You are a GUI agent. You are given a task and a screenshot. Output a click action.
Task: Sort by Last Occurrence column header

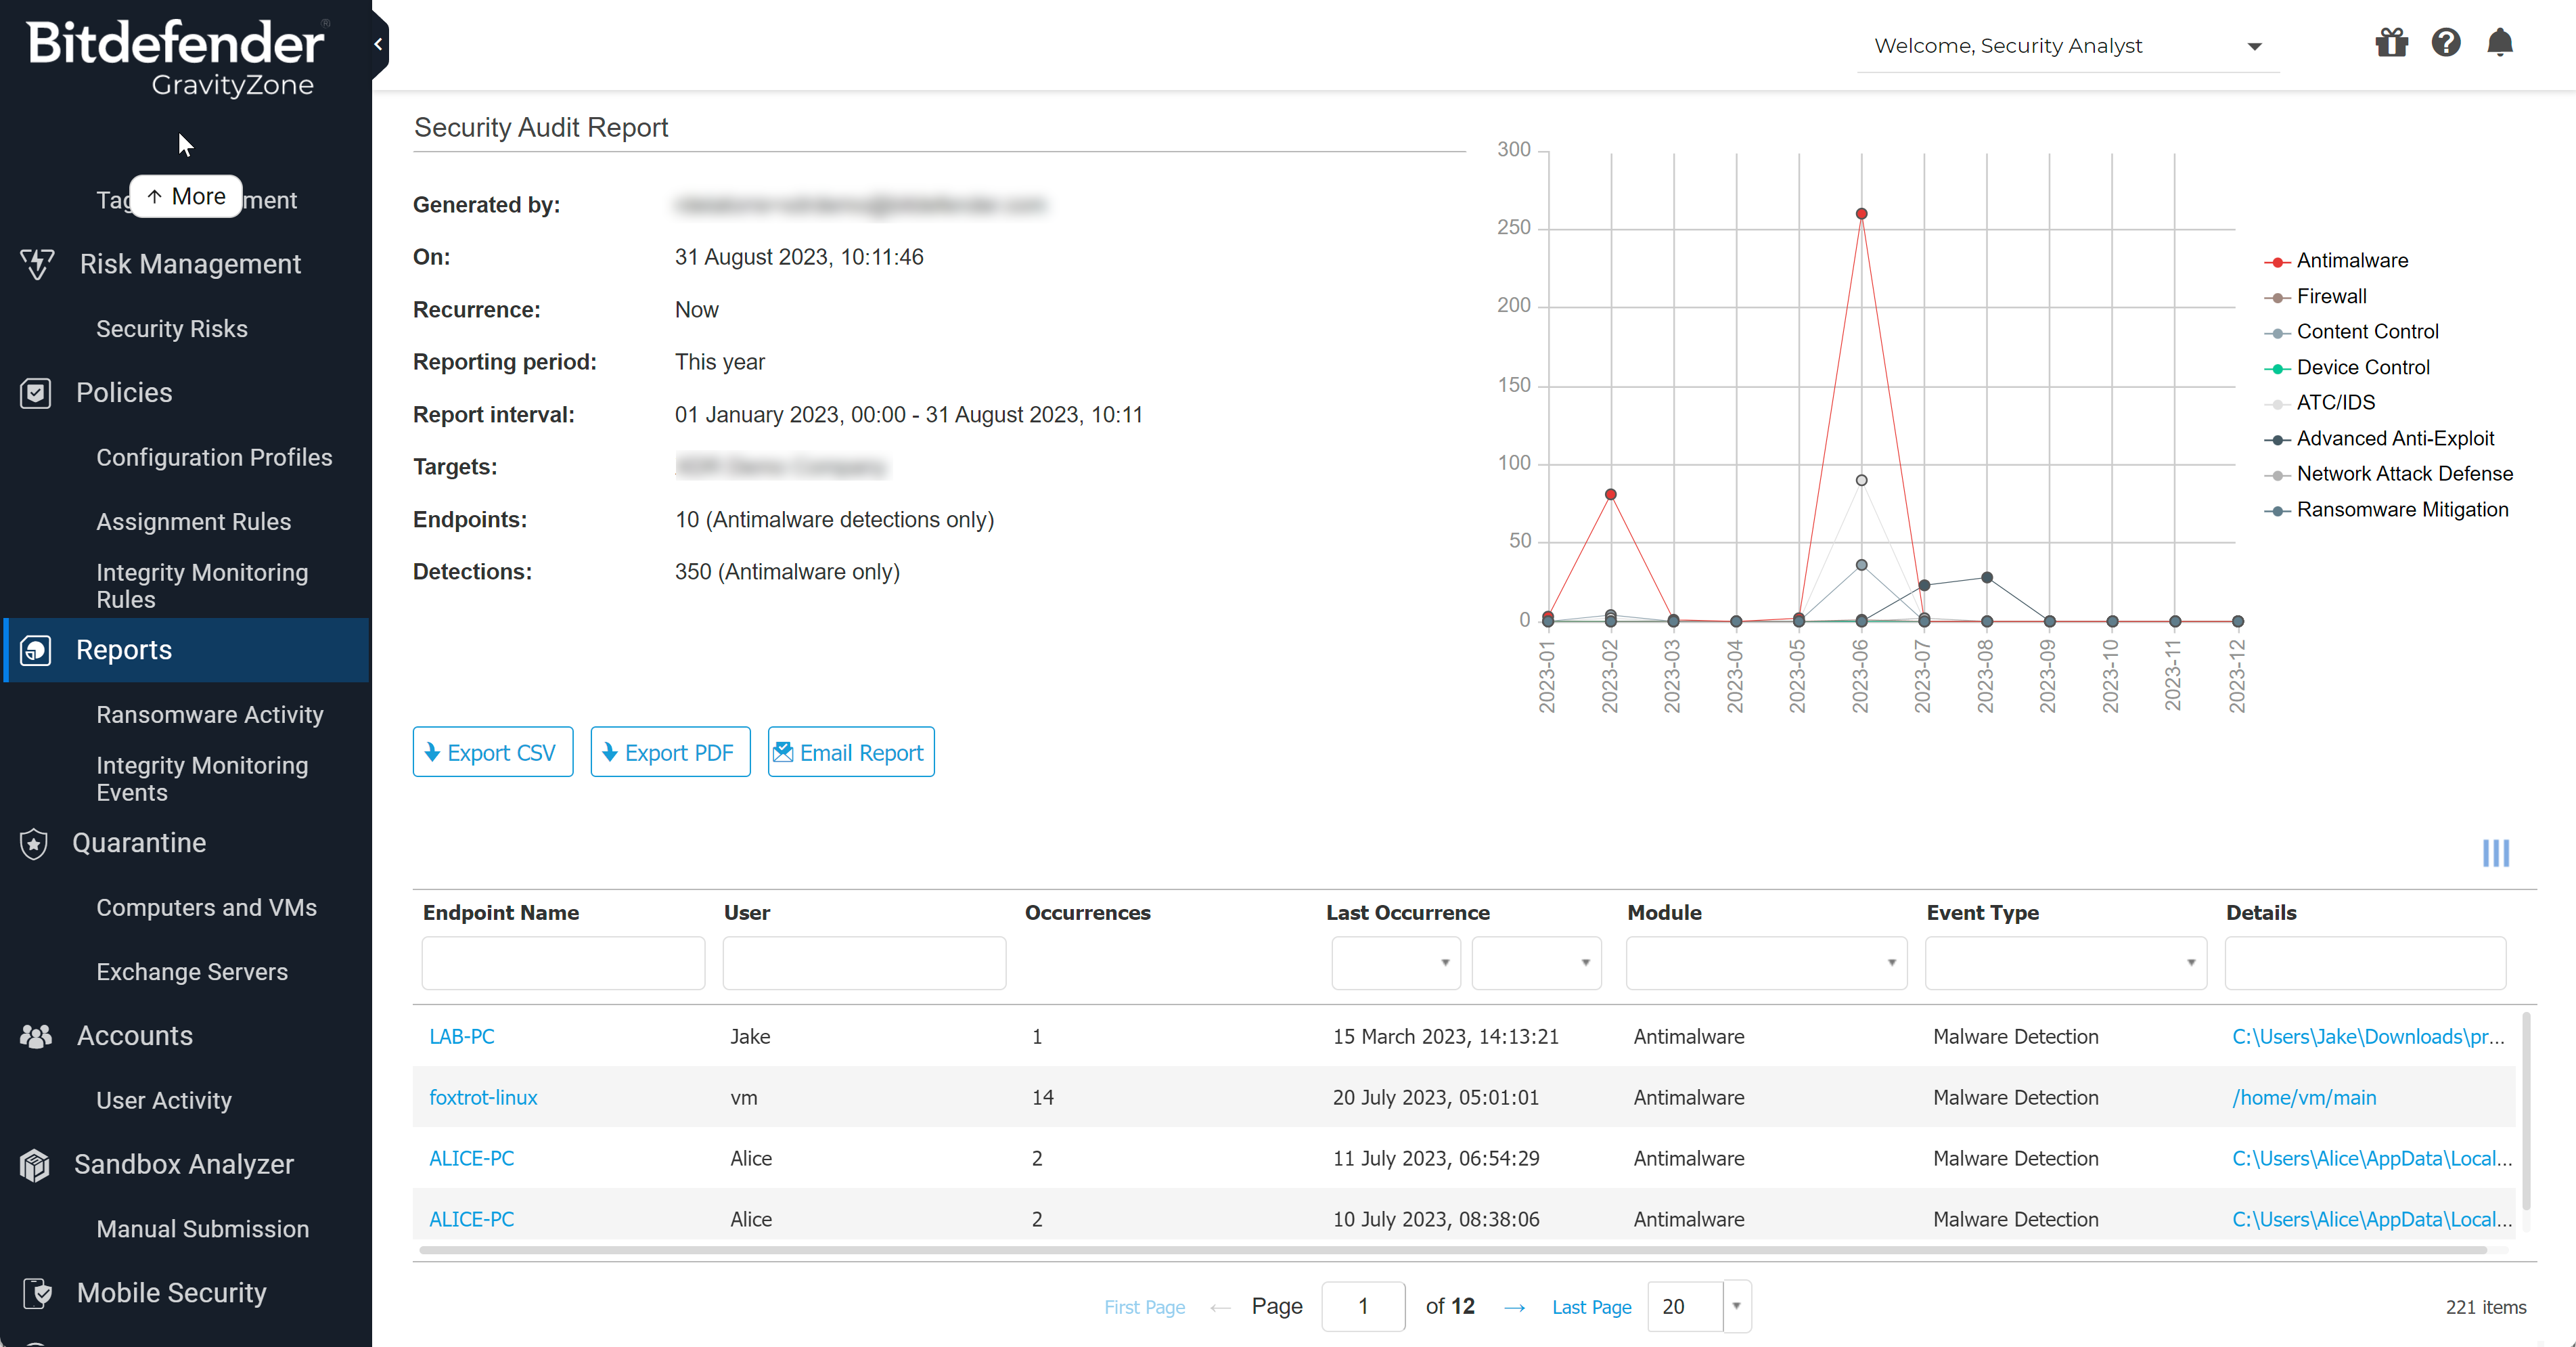click(x=1407, y=913)
